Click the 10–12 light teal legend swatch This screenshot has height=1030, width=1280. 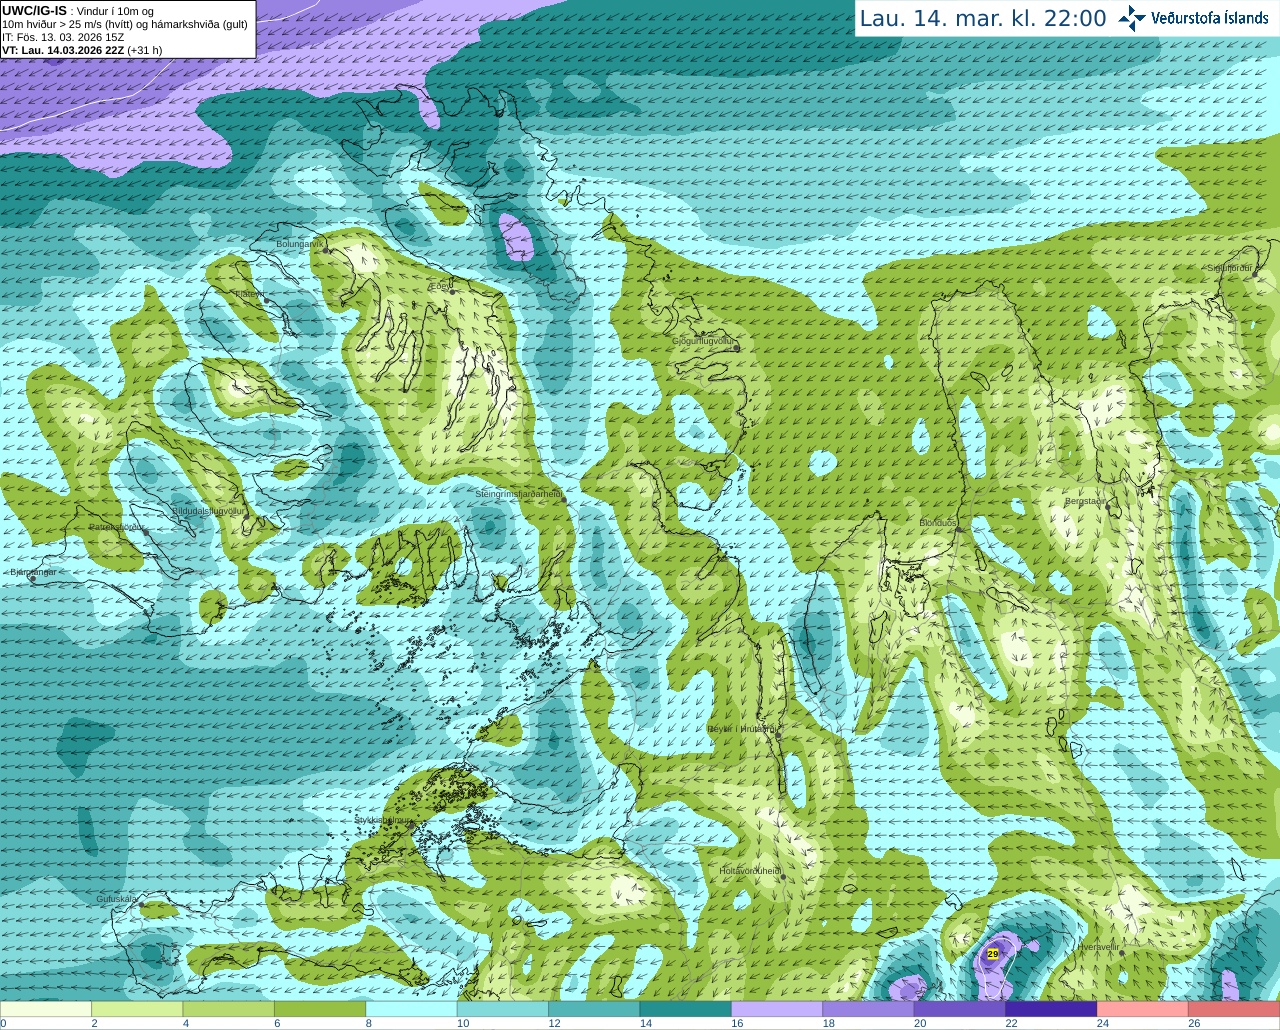[x=503, y=1009]
